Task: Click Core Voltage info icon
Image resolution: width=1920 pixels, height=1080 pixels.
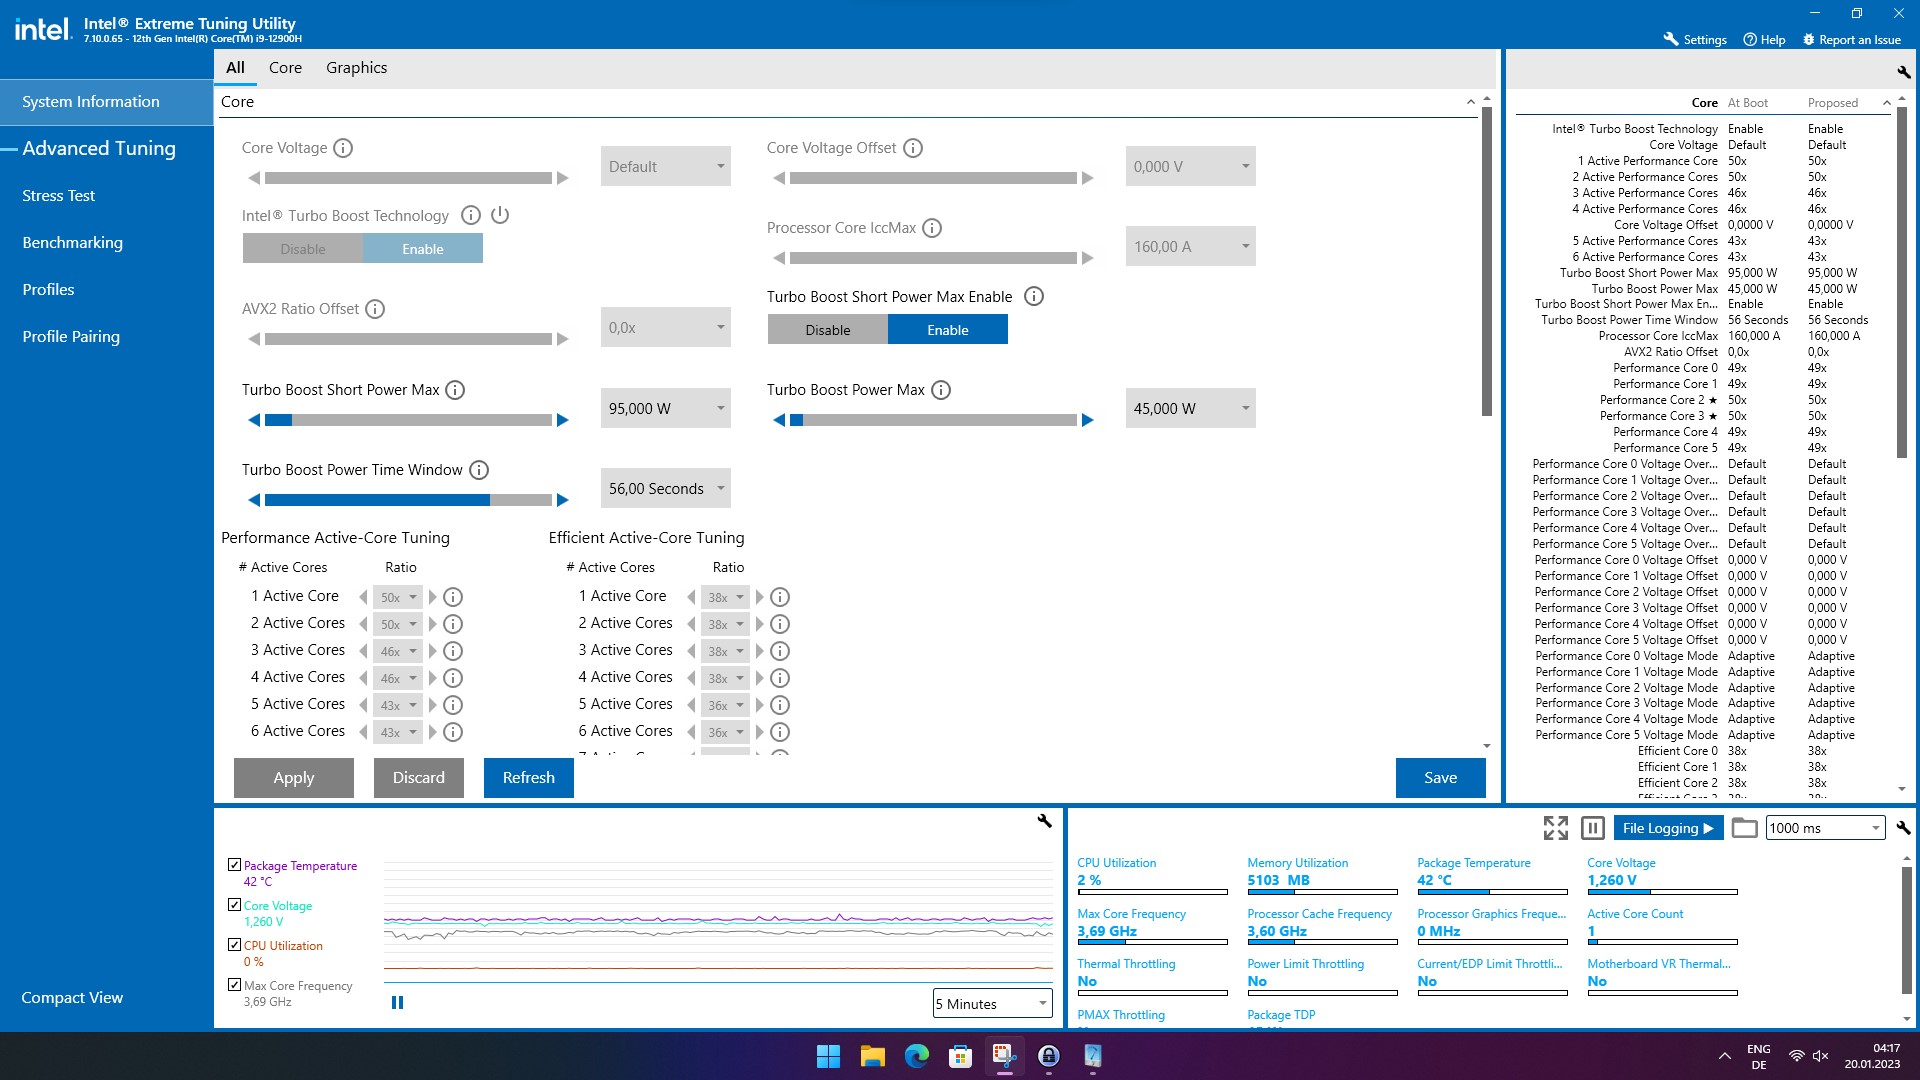Action: [343, 148]
